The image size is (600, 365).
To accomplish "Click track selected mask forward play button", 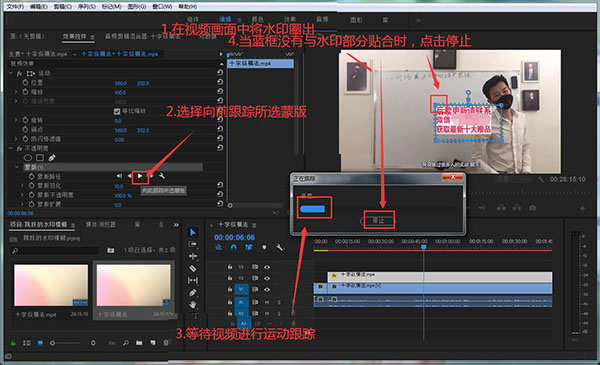I will coord(140,176).
